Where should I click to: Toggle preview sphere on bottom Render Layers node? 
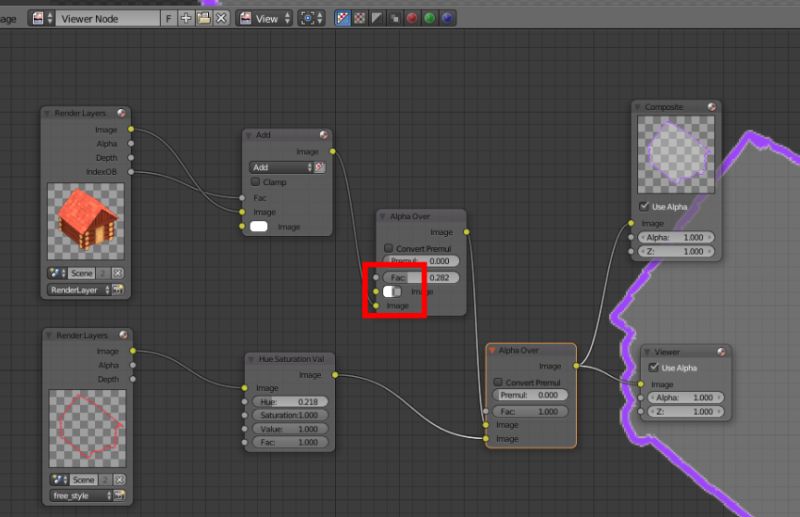[x=123, y=335]
